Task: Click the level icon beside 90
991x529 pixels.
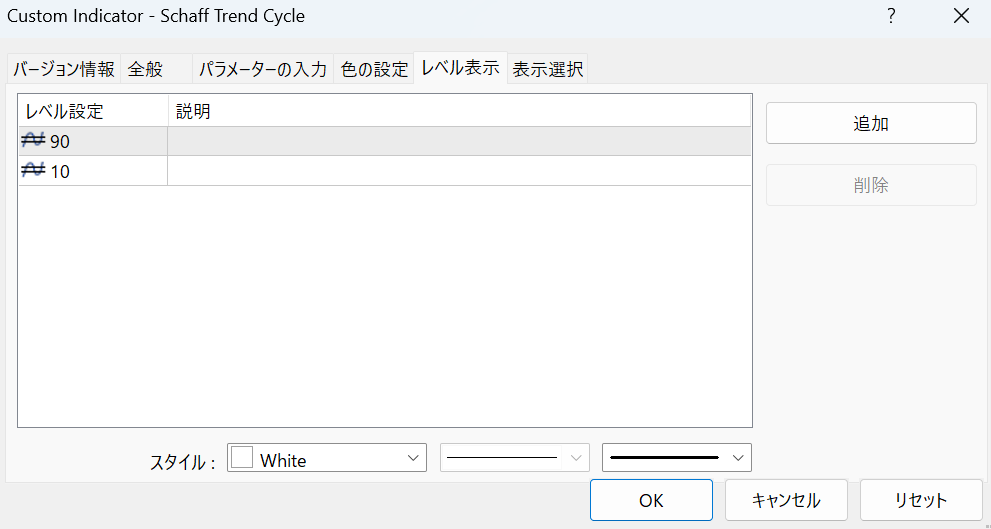Action: pos(32,141)
